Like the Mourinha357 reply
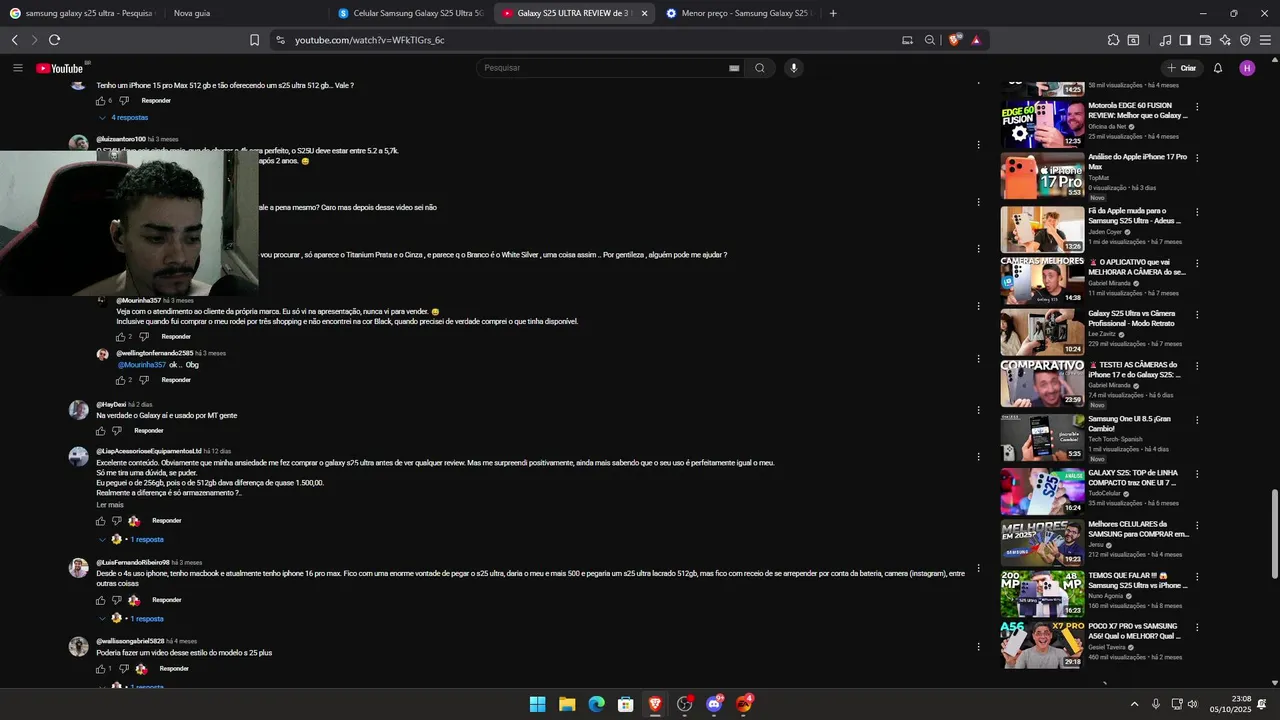 121,337
